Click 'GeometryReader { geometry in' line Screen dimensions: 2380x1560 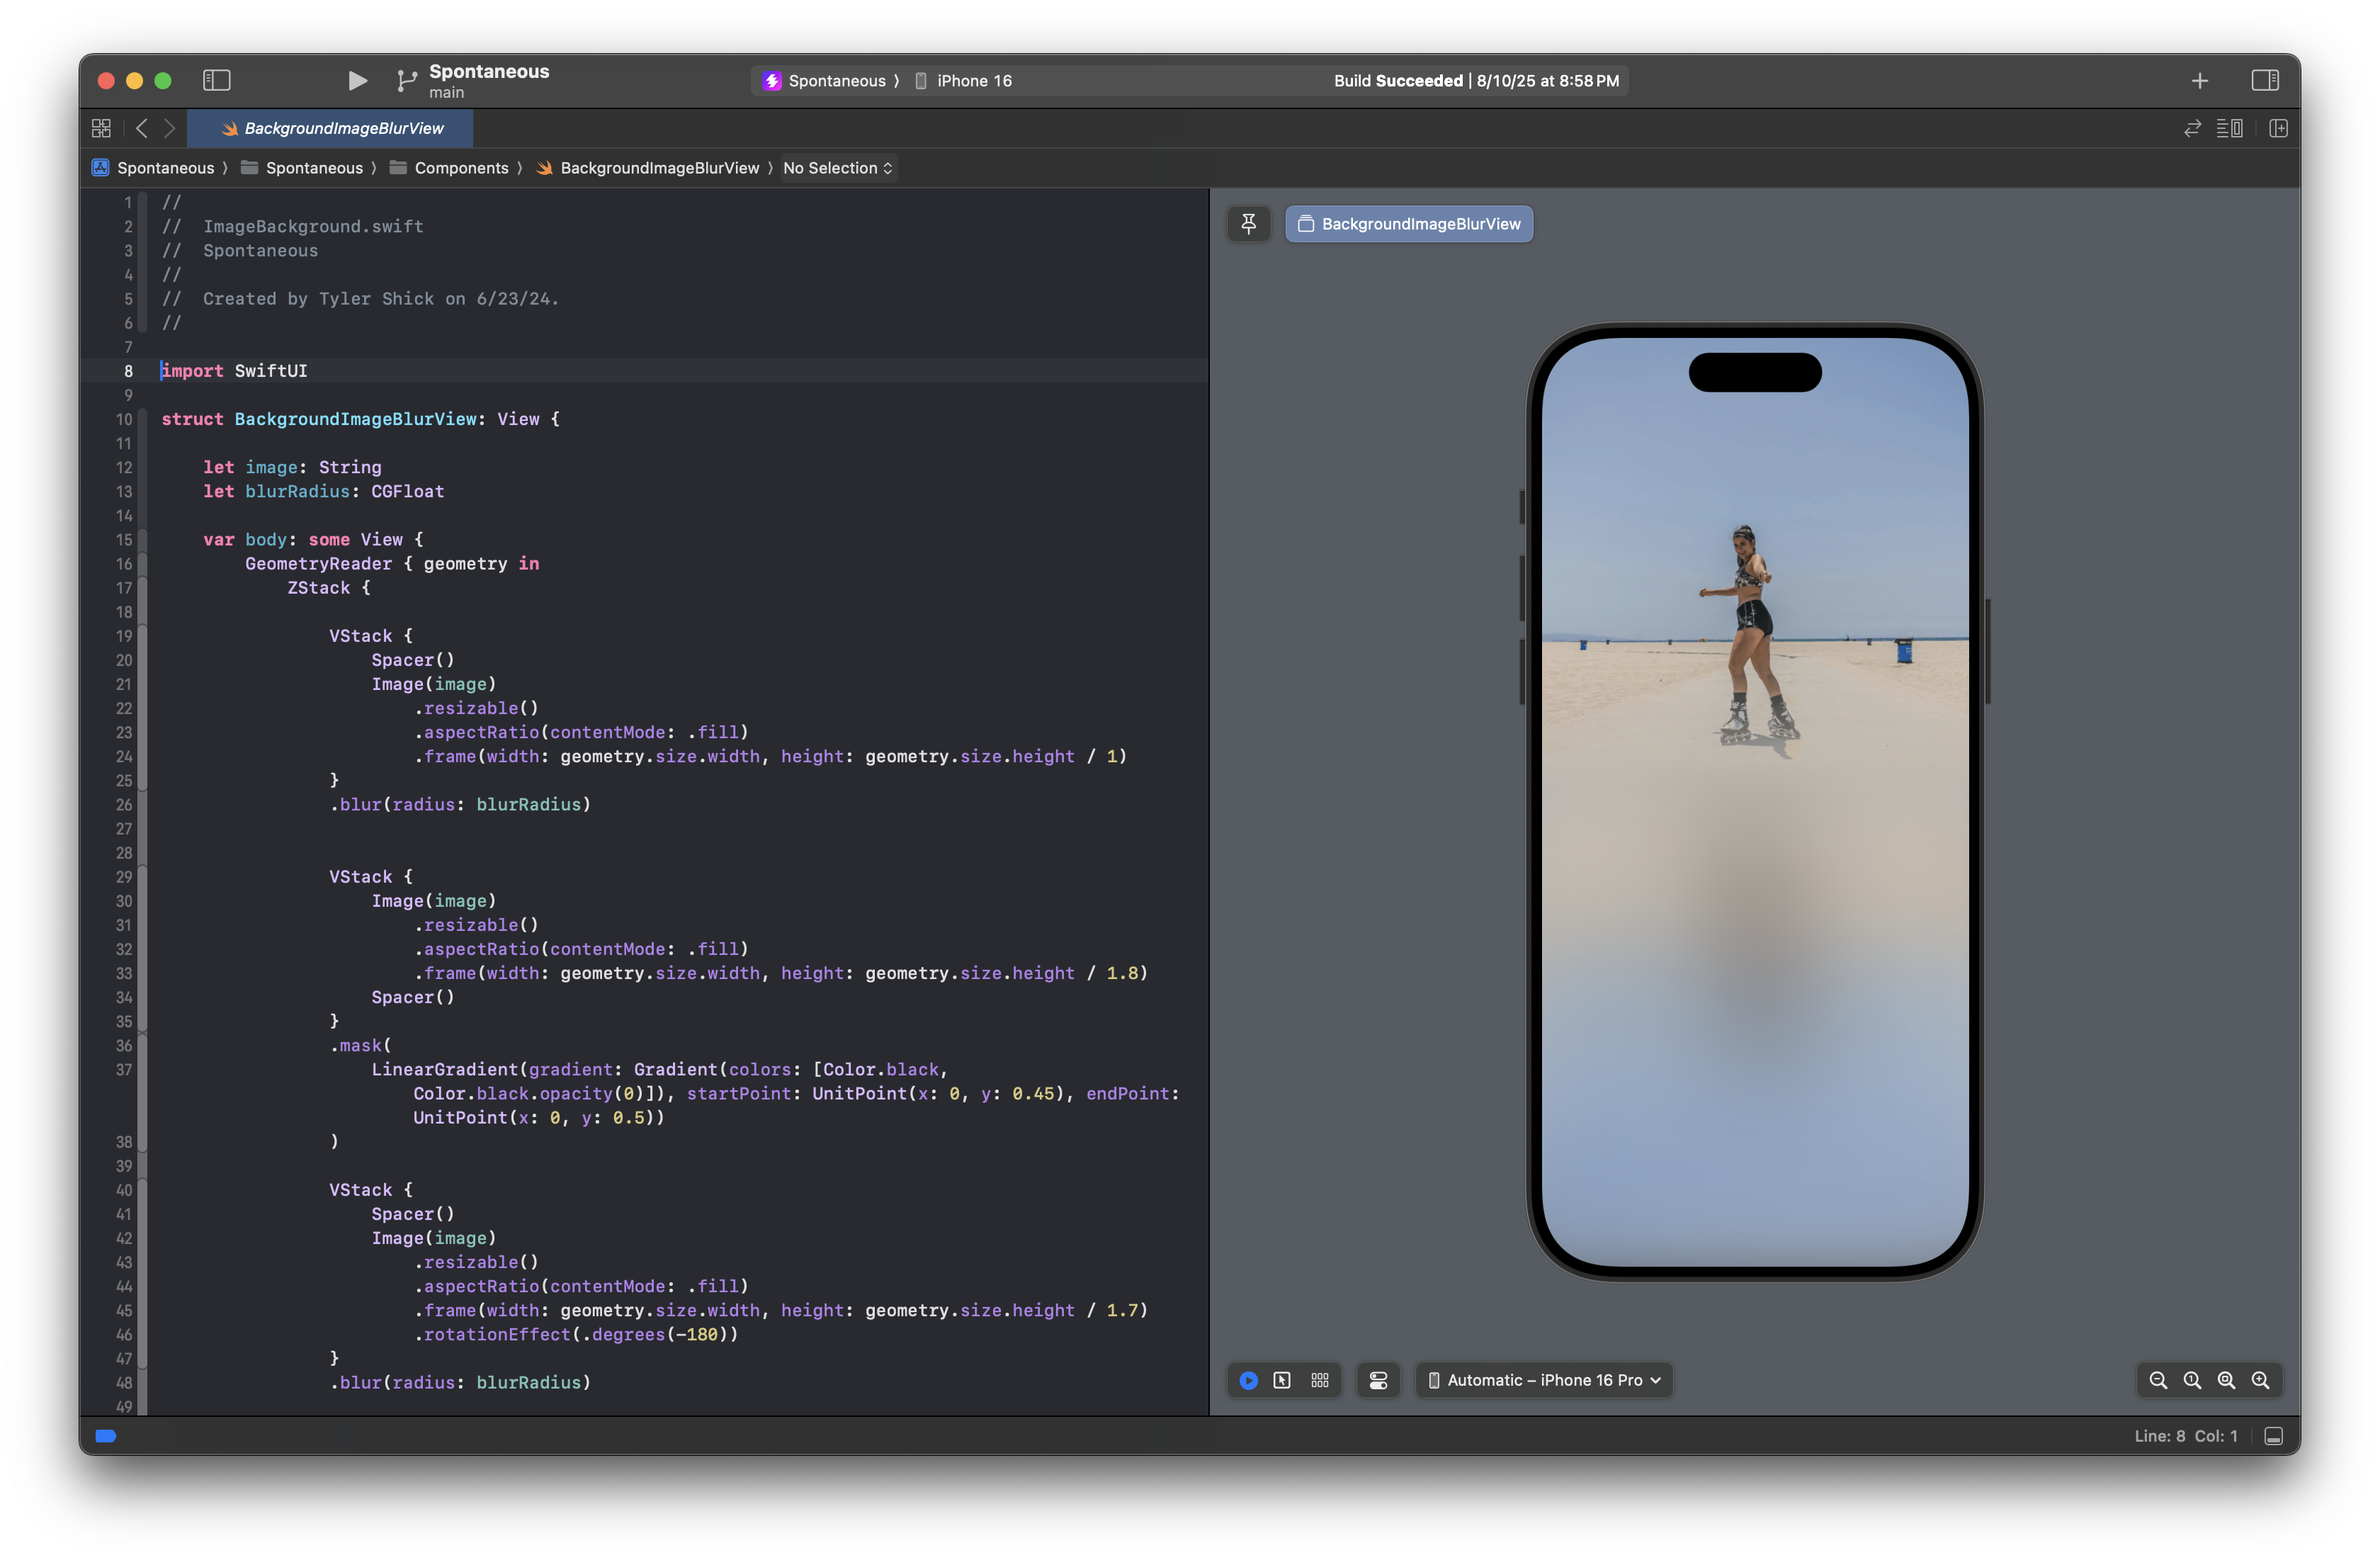(392, 564)
